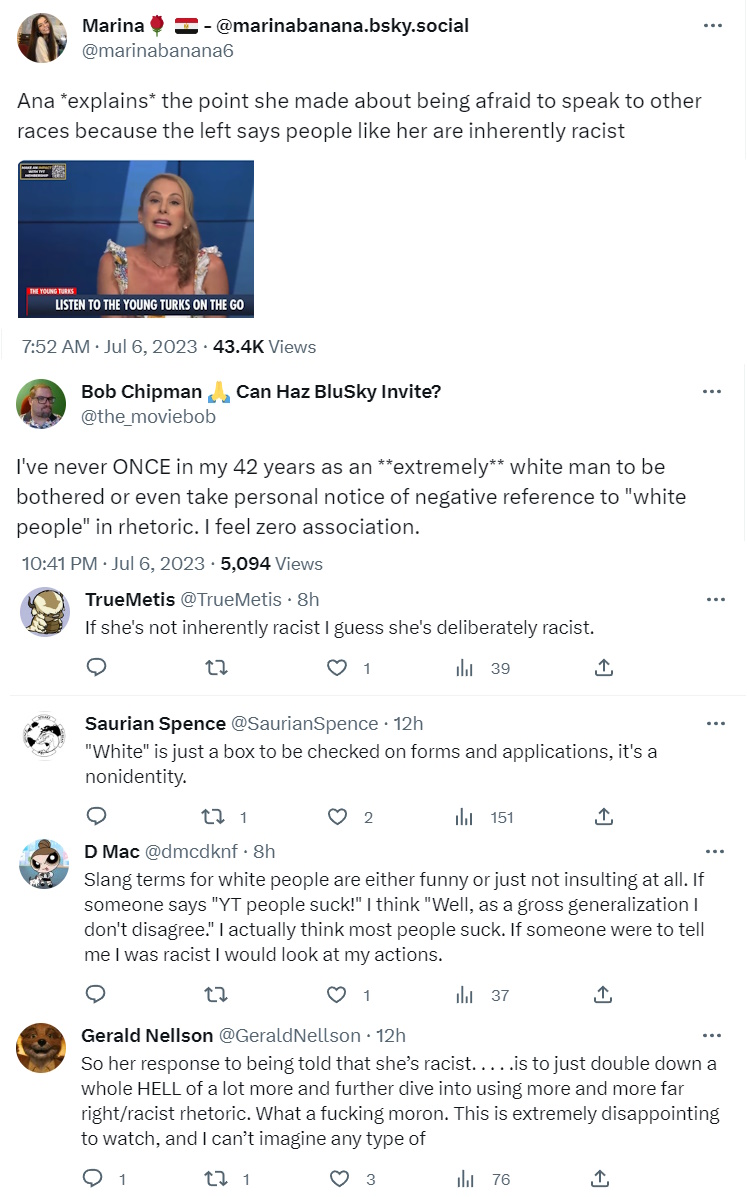Share Saurian Spence's tweet
Image resolution: width=747 pixels, height=1197 pixels.
(604, 817)
